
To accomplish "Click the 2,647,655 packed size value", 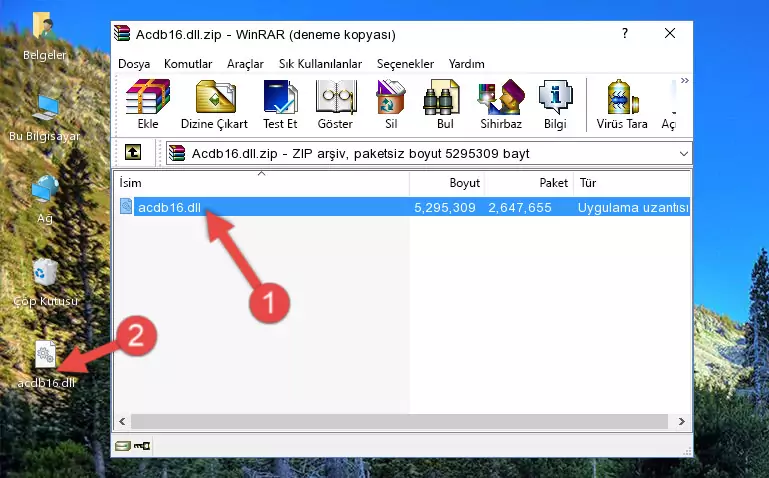I will click(520, 207).
